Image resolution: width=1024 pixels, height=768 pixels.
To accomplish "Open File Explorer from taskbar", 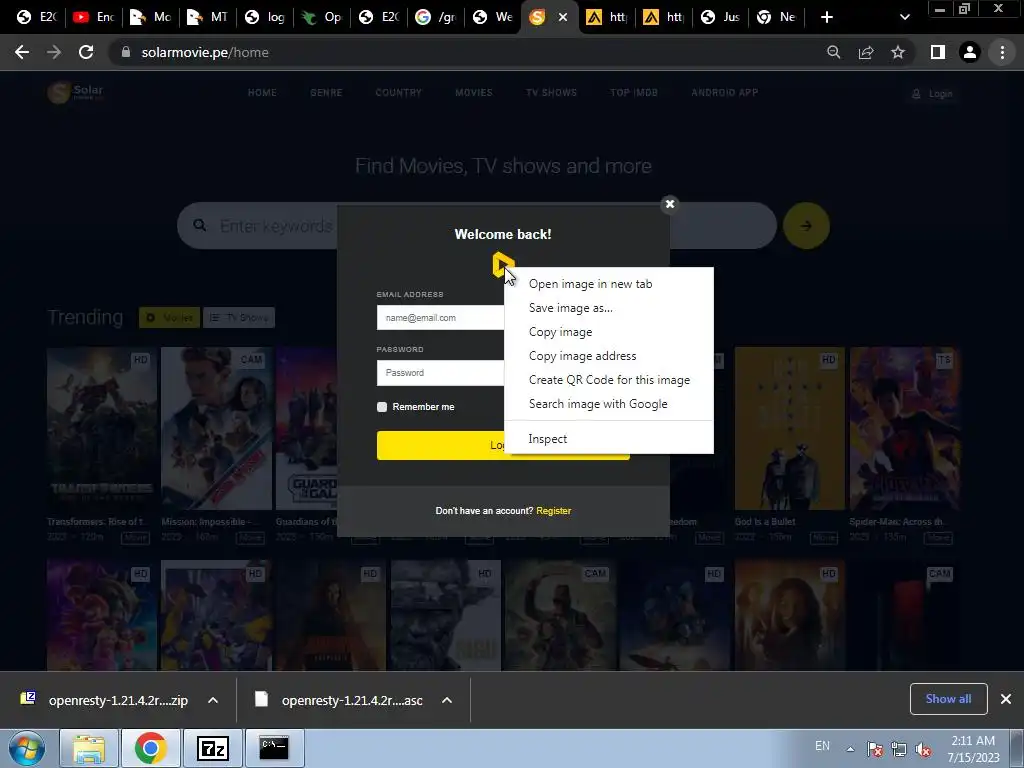I will tap(89, 748).
